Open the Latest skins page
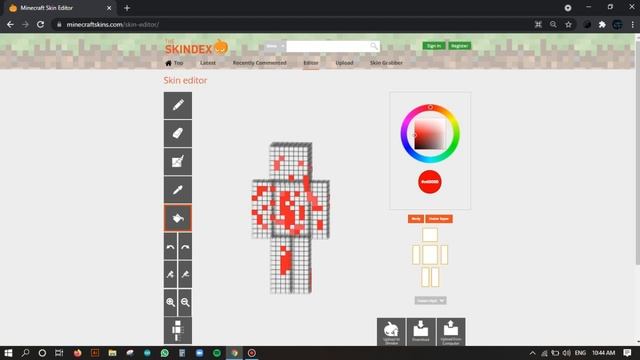Viewport: 640px width, 360px height. tap(208, 63)
